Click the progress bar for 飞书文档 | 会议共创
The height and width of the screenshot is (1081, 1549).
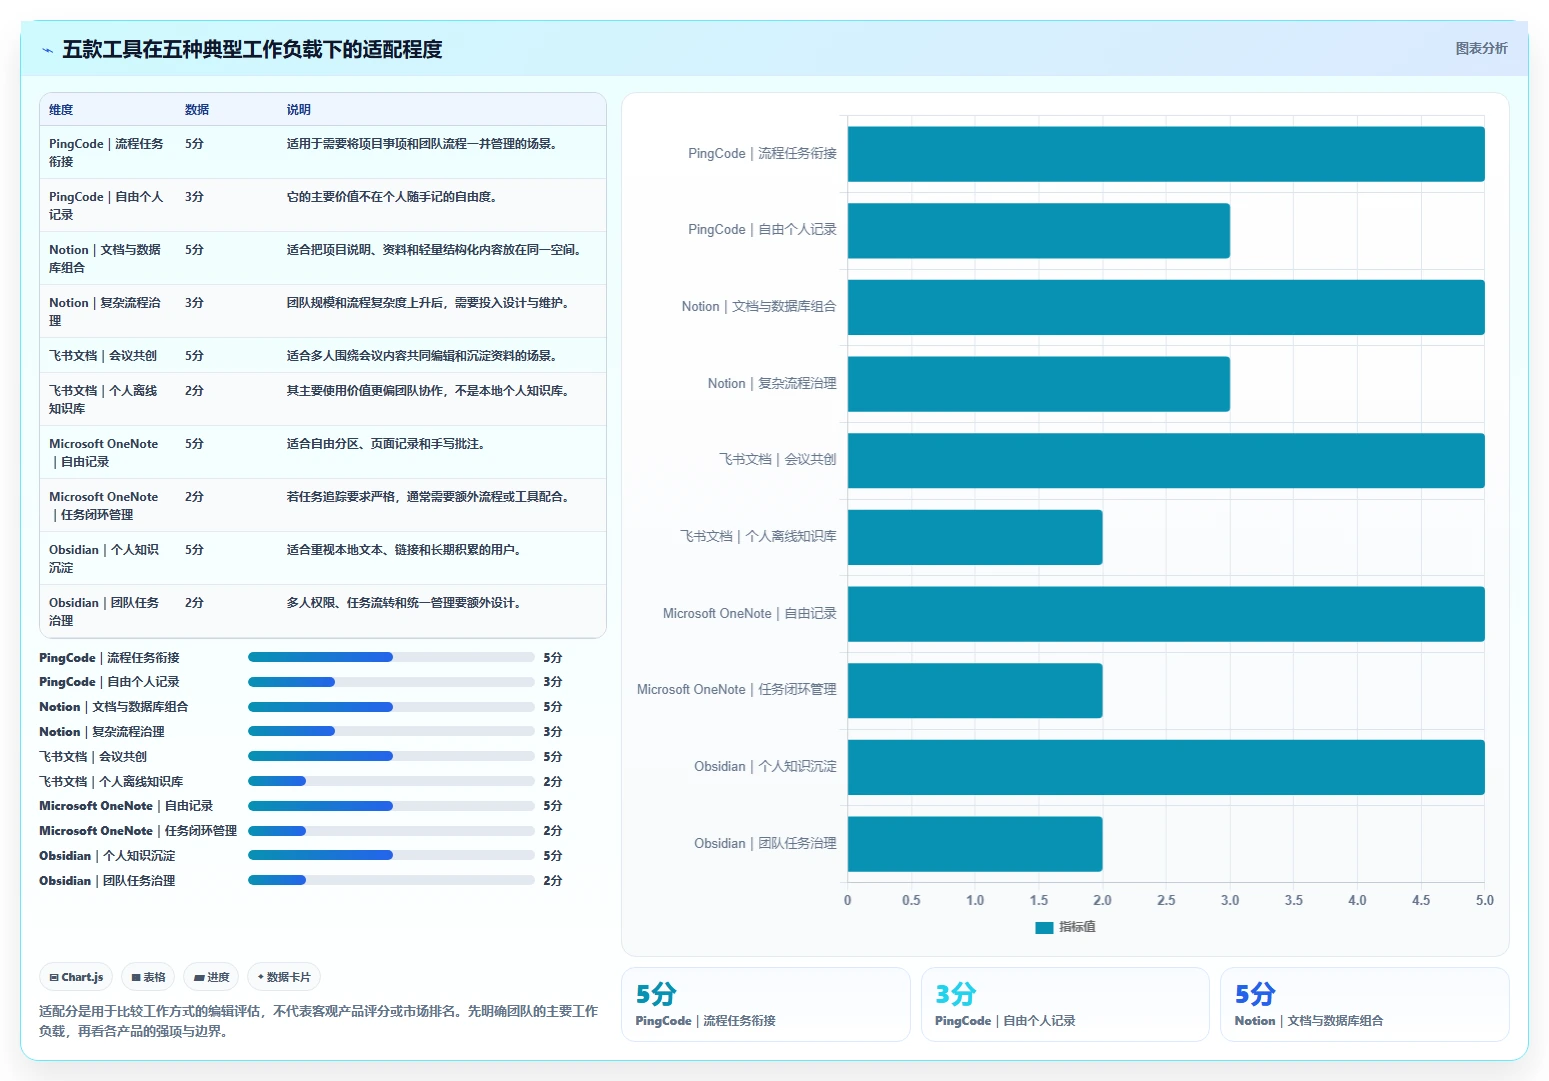(391, 756)
